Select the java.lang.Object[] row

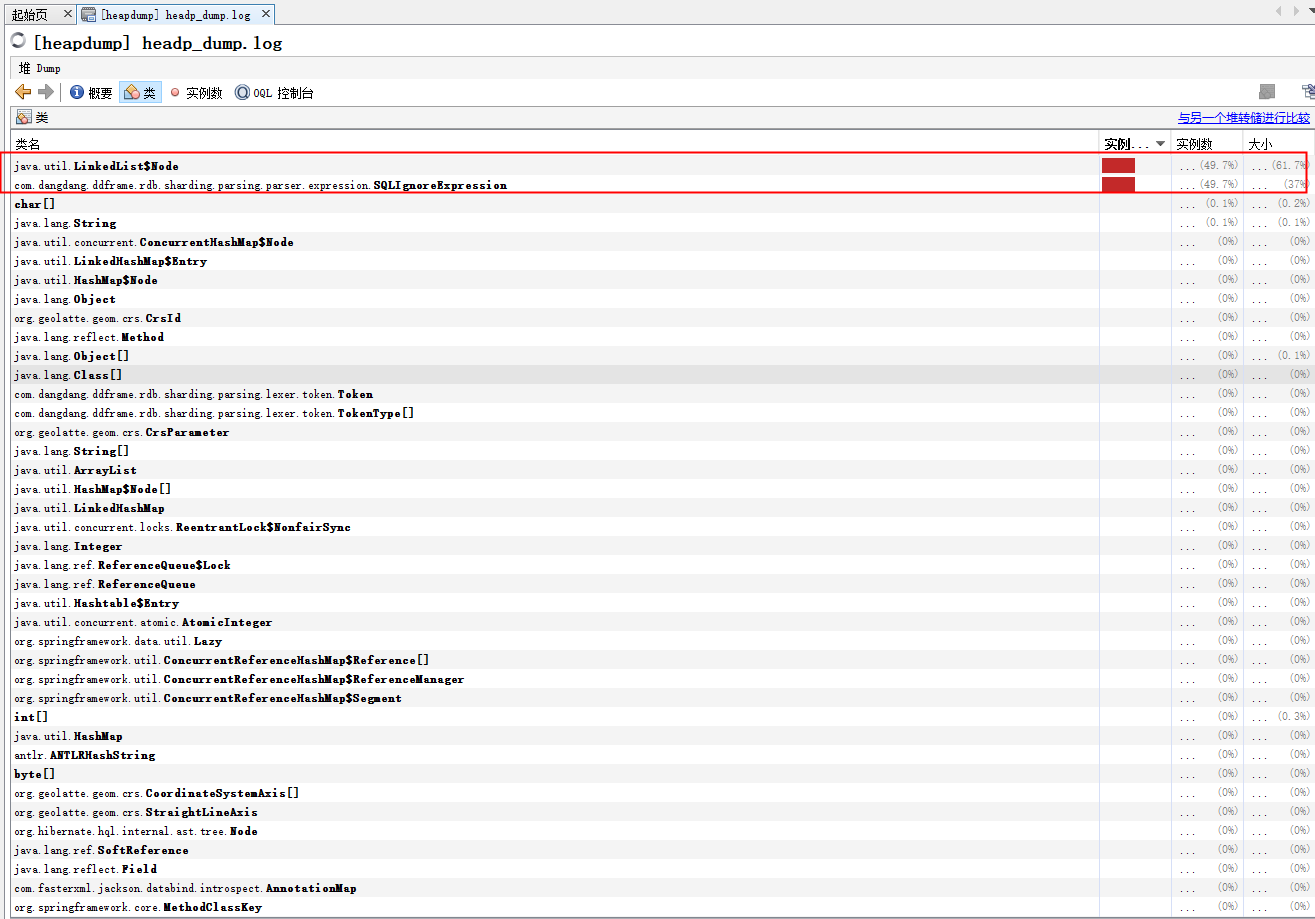pos(660,356)
